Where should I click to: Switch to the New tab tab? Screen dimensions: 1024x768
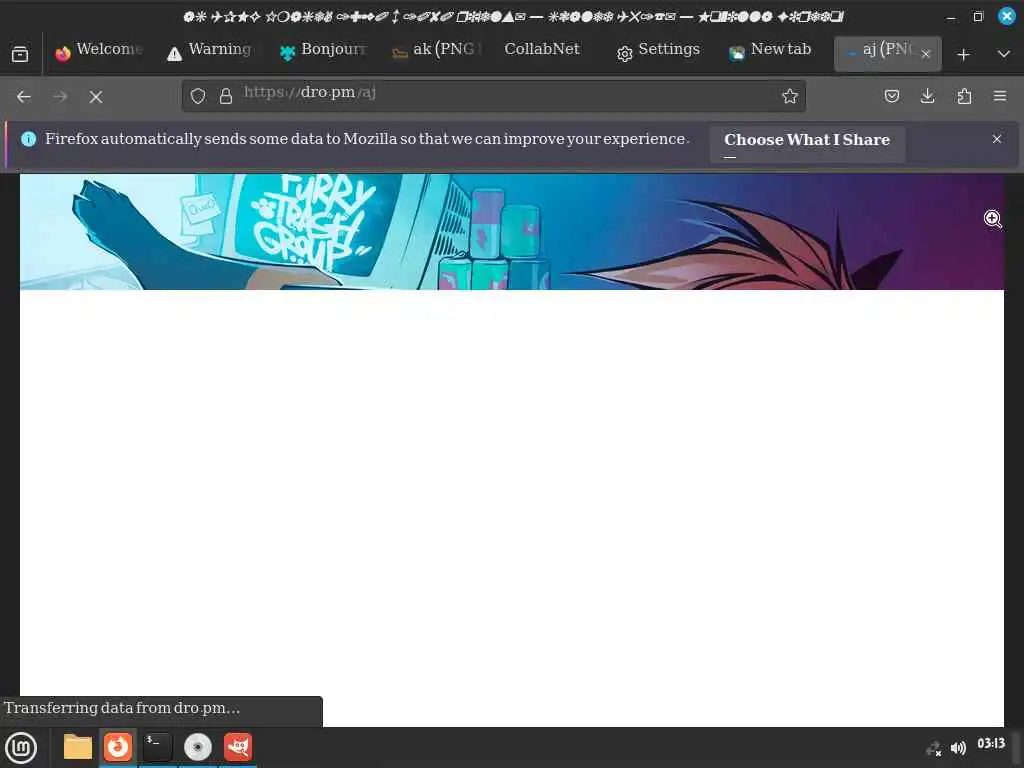771,53
